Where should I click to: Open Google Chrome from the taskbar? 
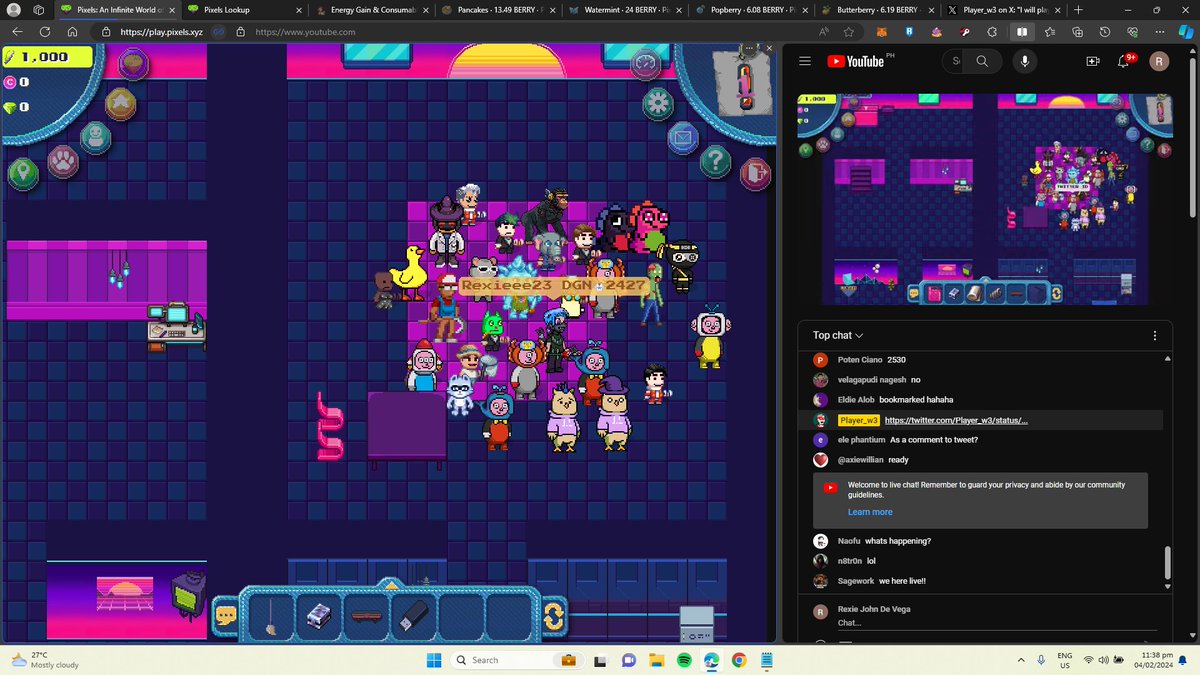coord(739,660)
